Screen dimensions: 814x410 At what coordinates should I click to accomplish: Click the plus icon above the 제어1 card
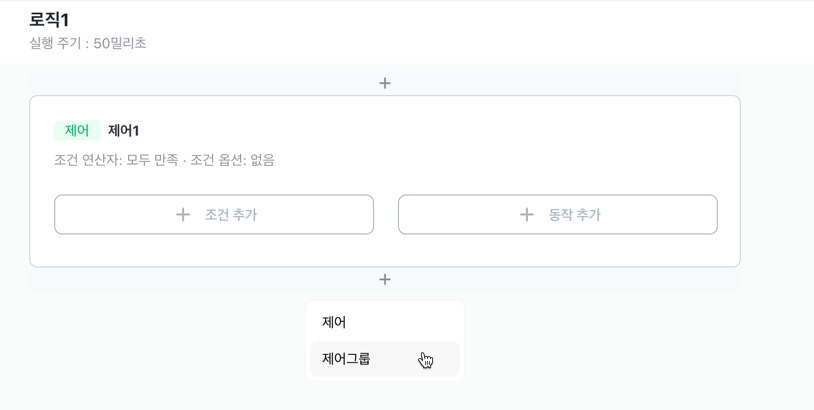tap(385, 83)
